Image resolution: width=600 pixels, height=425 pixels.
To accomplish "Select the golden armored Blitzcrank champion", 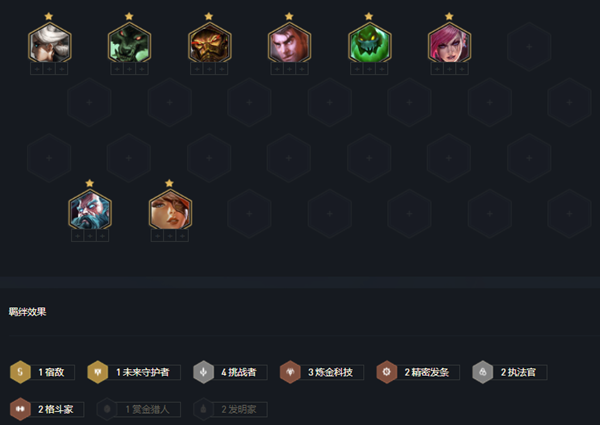I will 209,43.
